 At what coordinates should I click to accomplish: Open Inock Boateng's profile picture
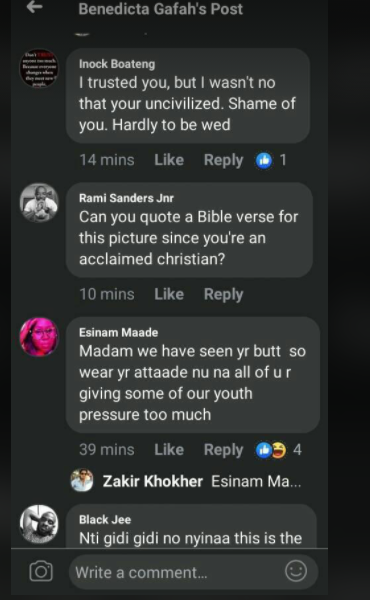point(39,68)
